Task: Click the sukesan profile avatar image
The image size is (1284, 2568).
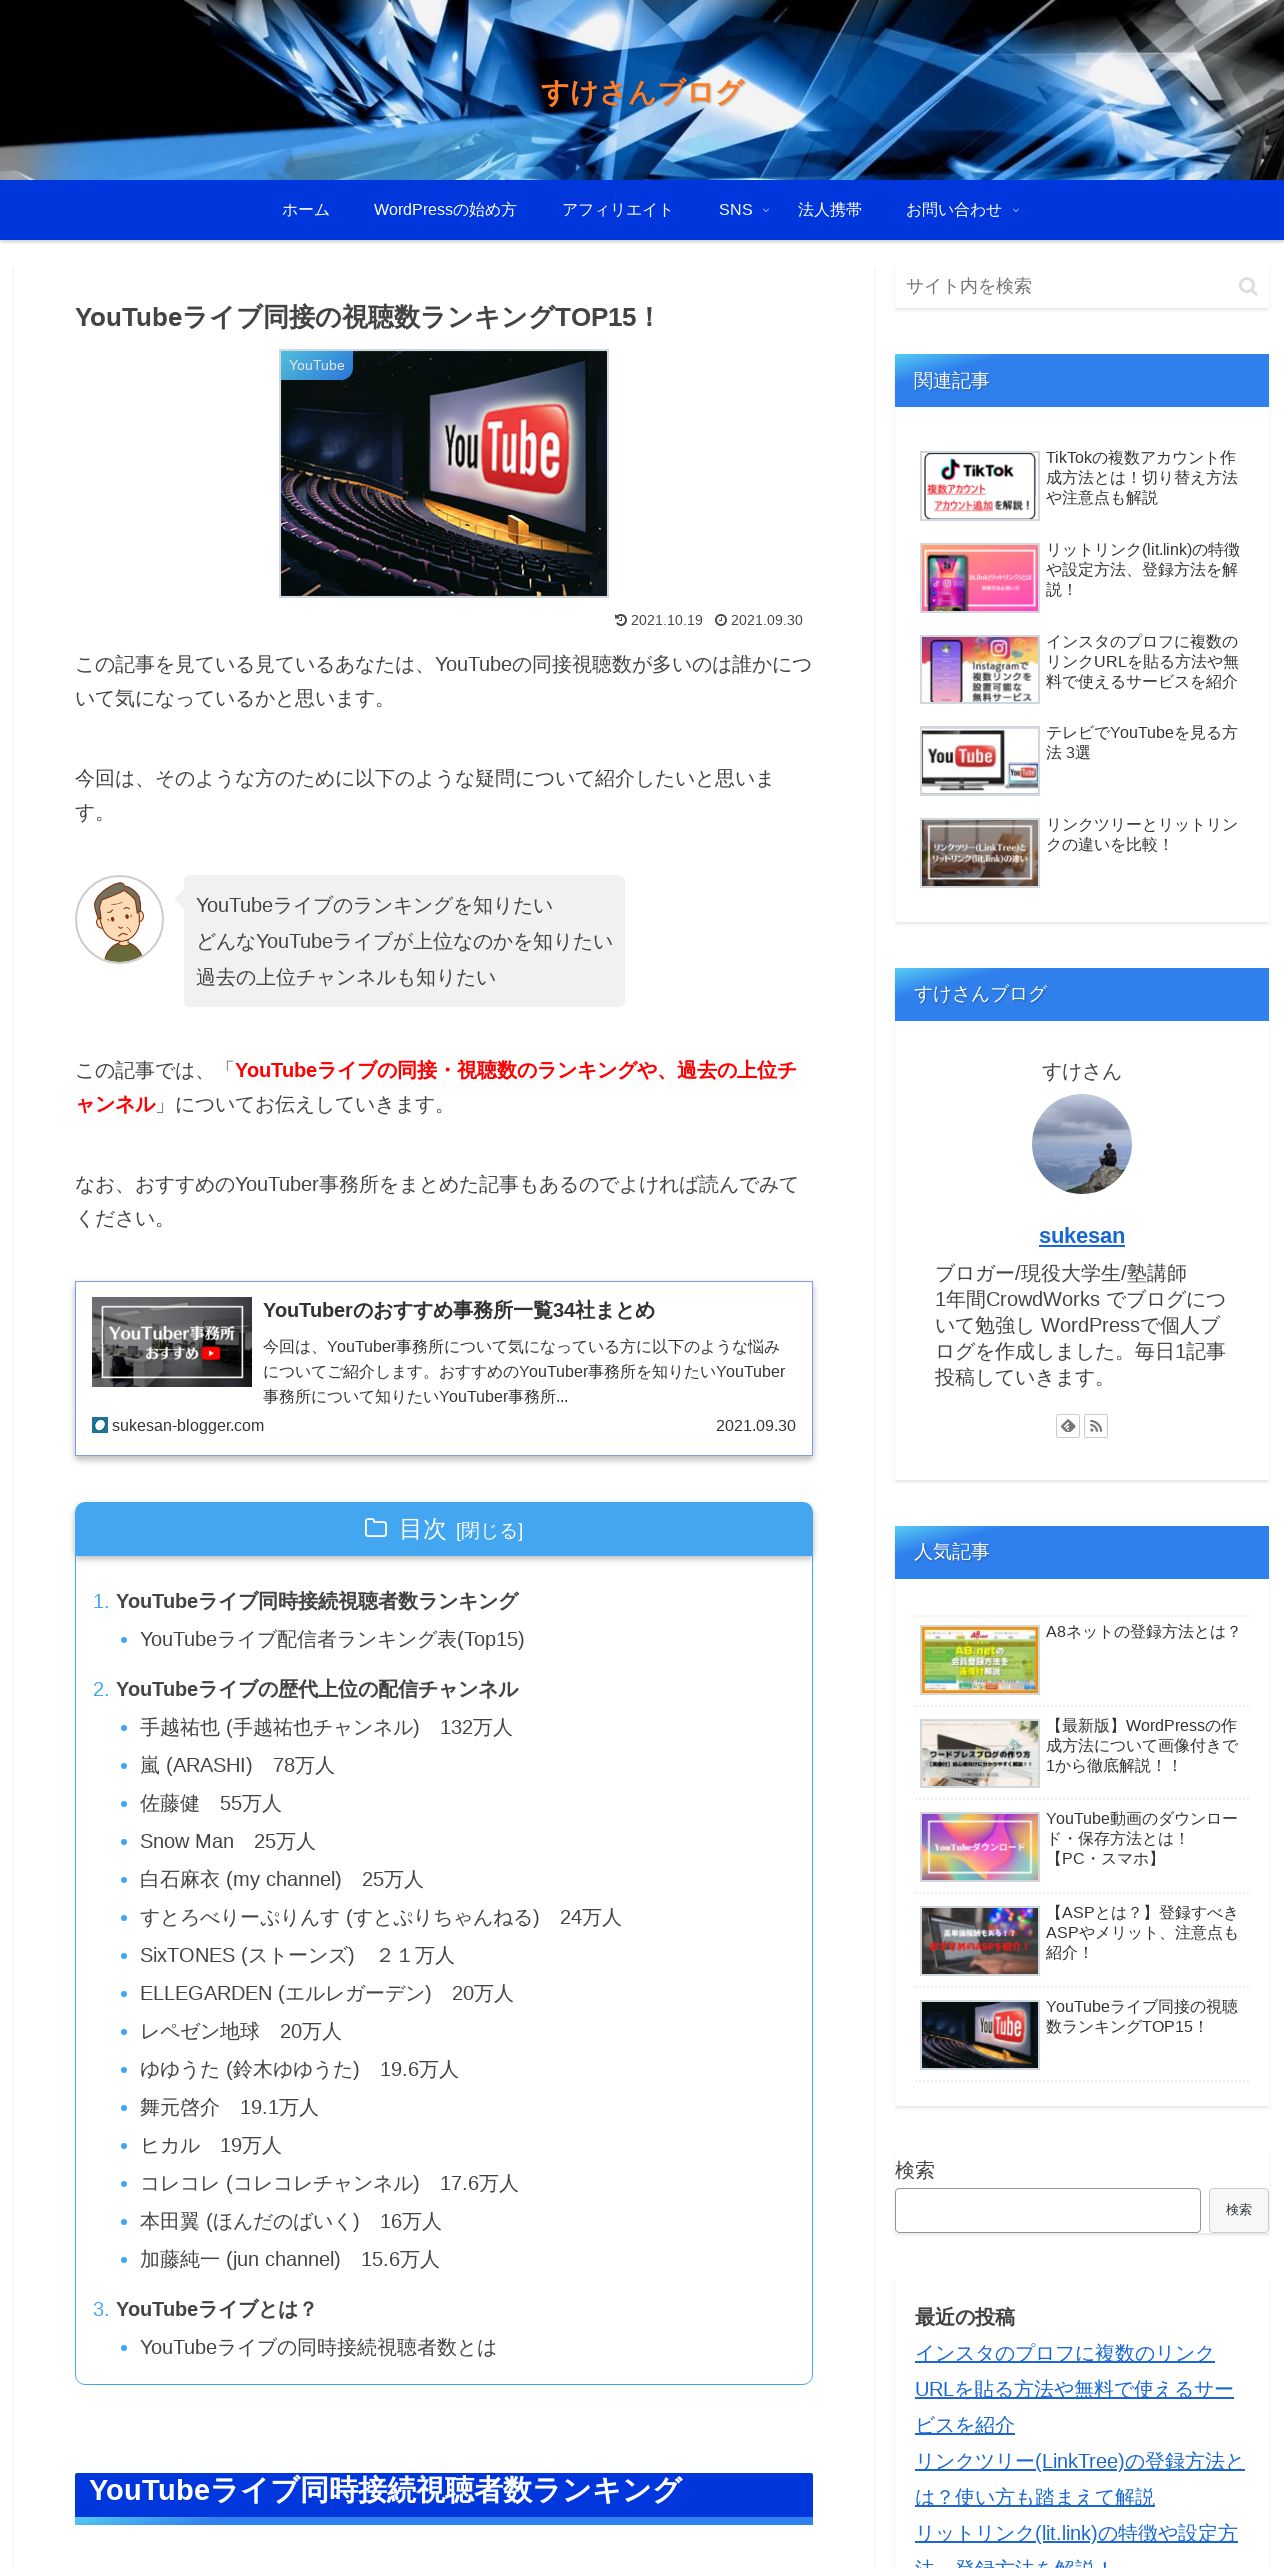Action: pyautogui.click(x=1082, y=1144)
